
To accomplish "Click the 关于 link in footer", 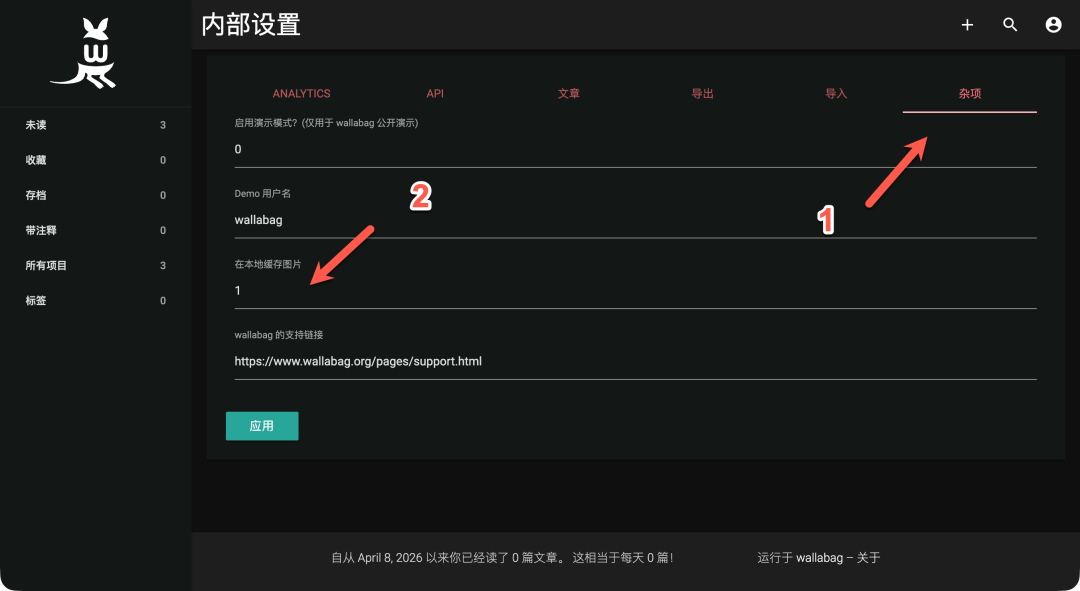I will (x=869, y=558).
